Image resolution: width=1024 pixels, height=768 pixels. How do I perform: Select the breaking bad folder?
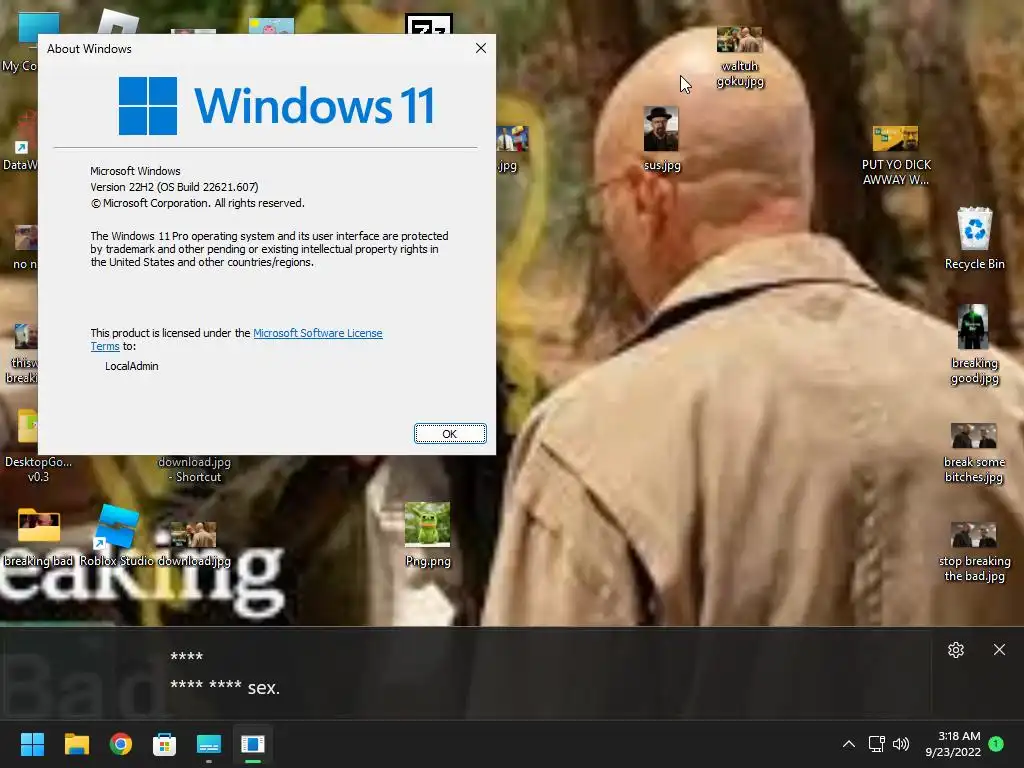point(39,537)
